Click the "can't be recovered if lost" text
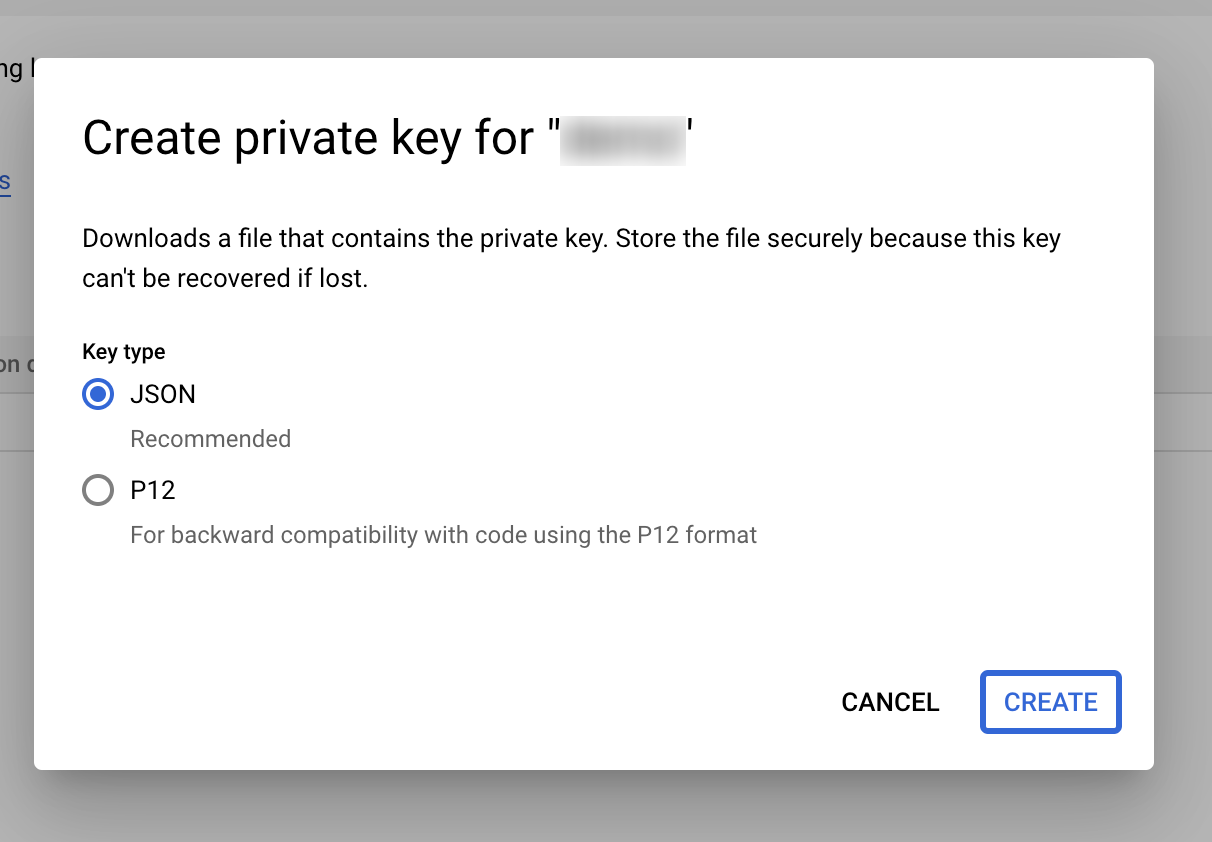This screenshot has height=842, width=1212. [x=225, y=279]
